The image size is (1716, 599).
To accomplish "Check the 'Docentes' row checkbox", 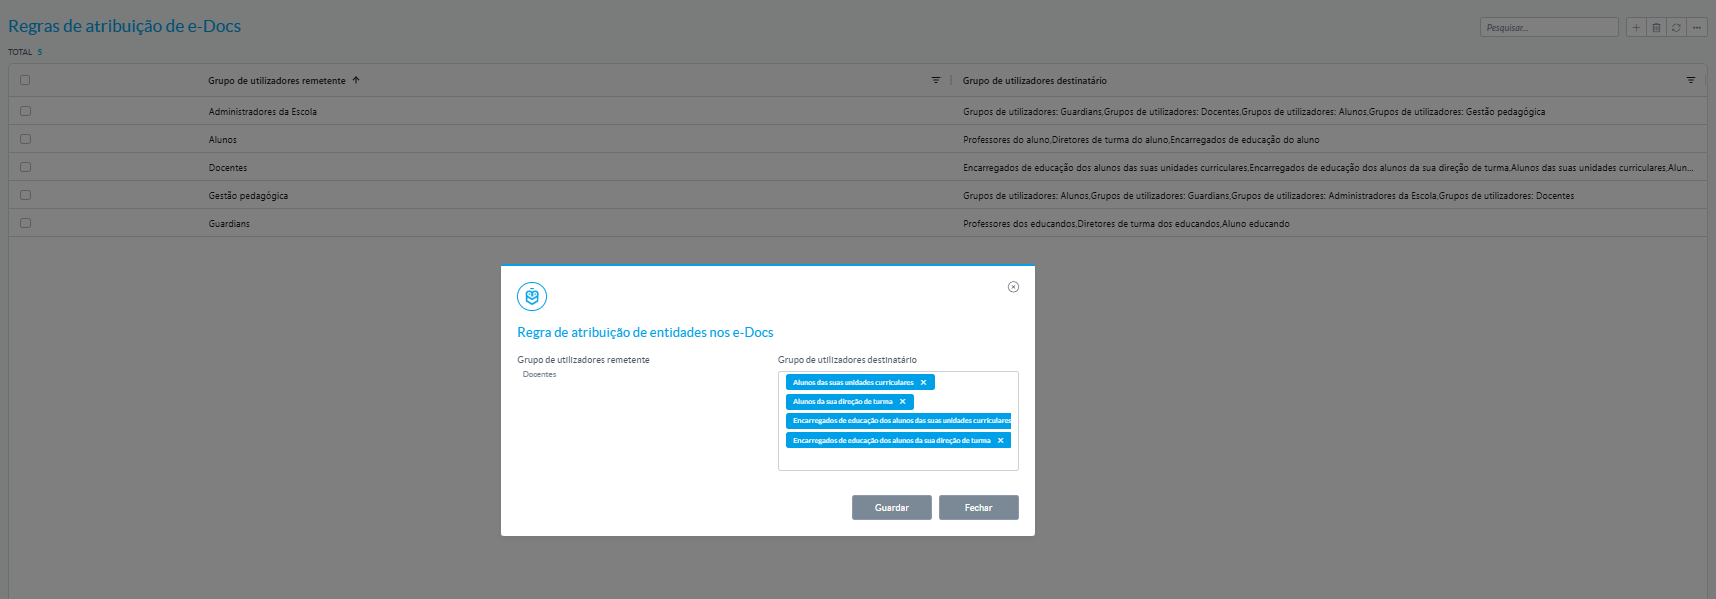I will [x=25, y=167].
